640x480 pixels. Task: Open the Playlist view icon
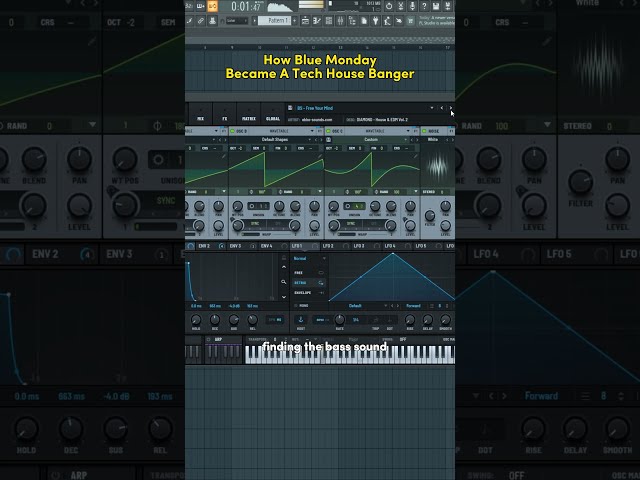305,21
